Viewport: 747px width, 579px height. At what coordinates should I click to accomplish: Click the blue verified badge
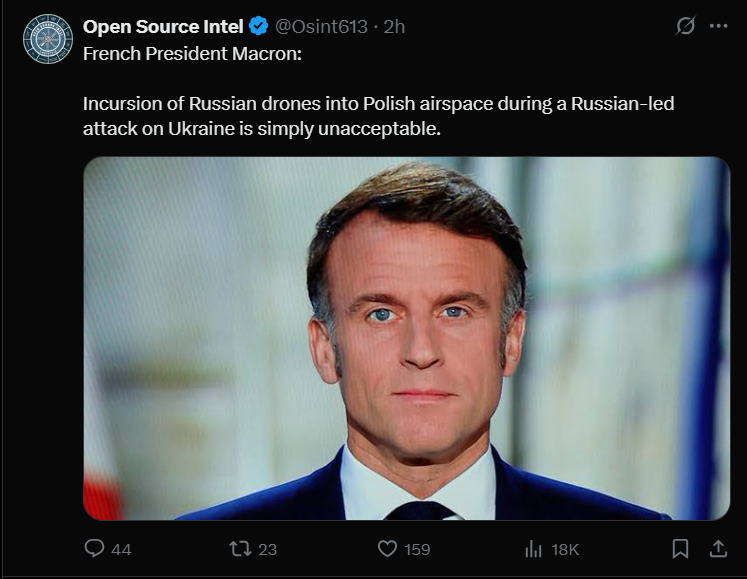(258, 27)
